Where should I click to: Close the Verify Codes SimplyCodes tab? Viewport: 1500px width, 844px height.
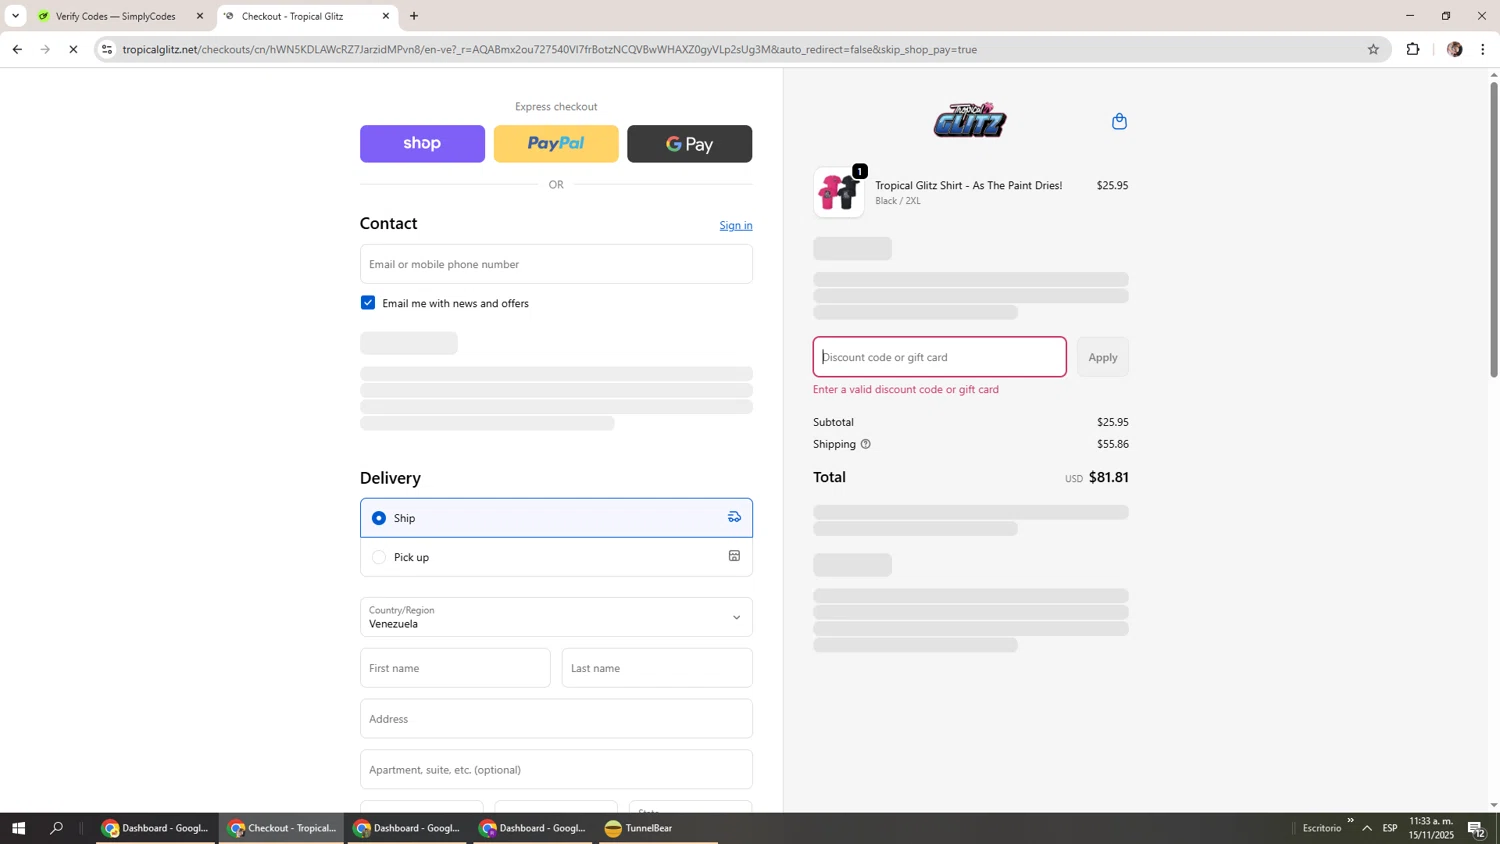(199, 16)
